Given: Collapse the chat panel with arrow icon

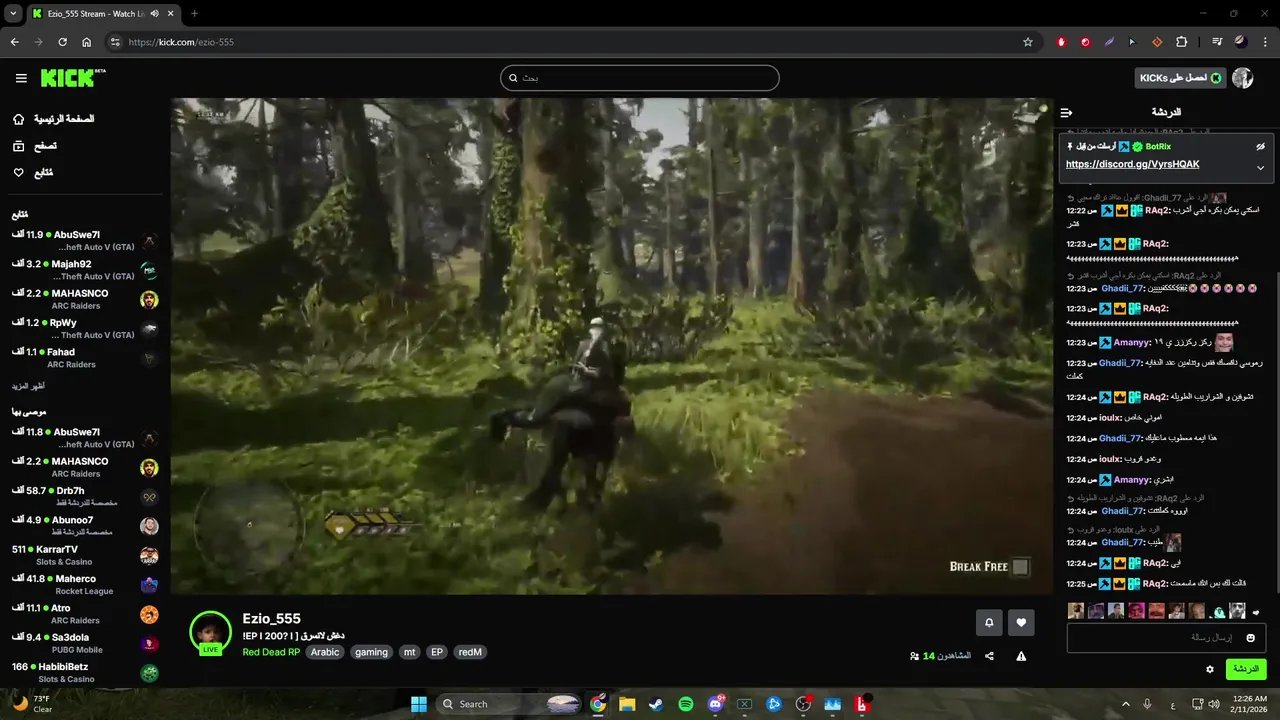Looking at the screenshot, I should tap(1066, 113).
